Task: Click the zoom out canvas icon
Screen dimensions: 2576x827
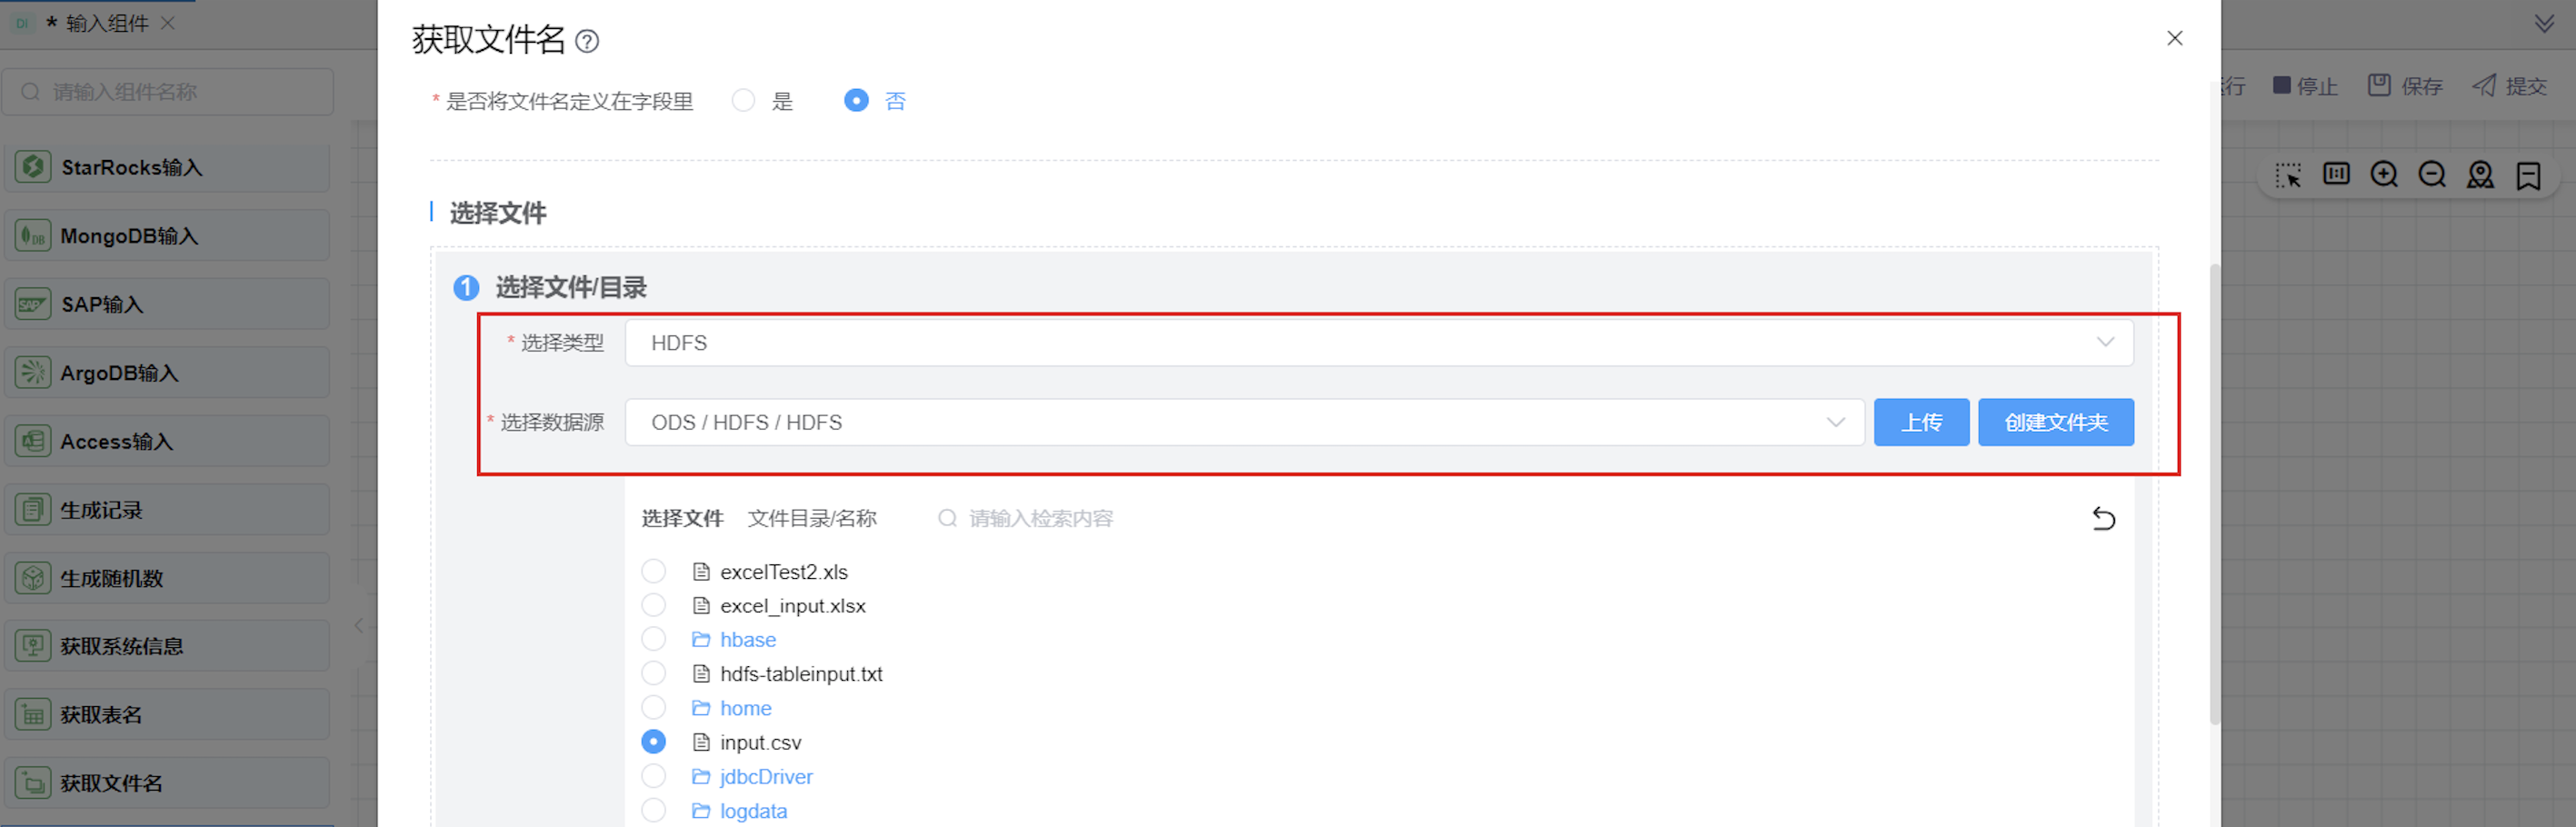Action: [x=2432, y=175]
